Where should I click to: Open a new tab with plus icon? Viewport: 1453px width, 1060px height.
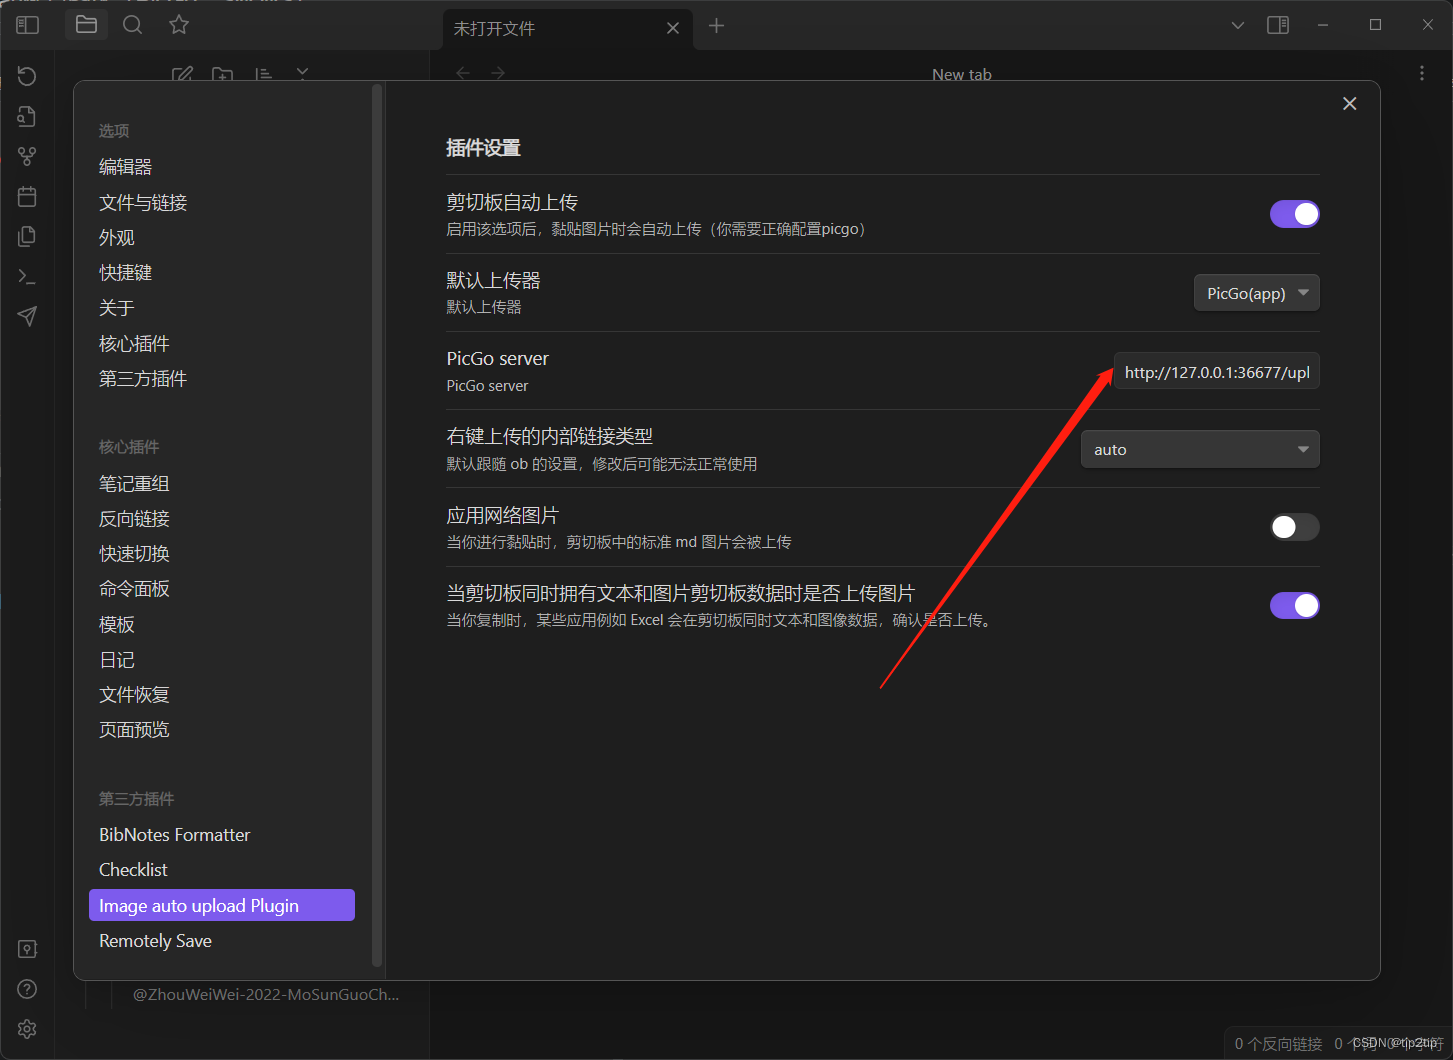[716, 26]
